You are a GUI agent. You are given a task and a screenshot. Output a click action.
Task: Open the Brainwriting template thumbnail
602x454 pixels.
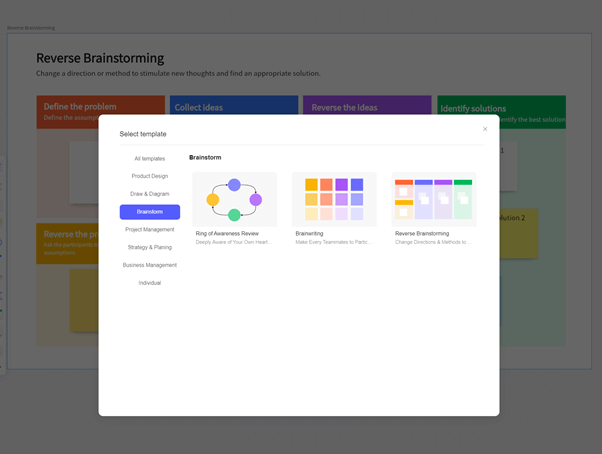[334, 199]
